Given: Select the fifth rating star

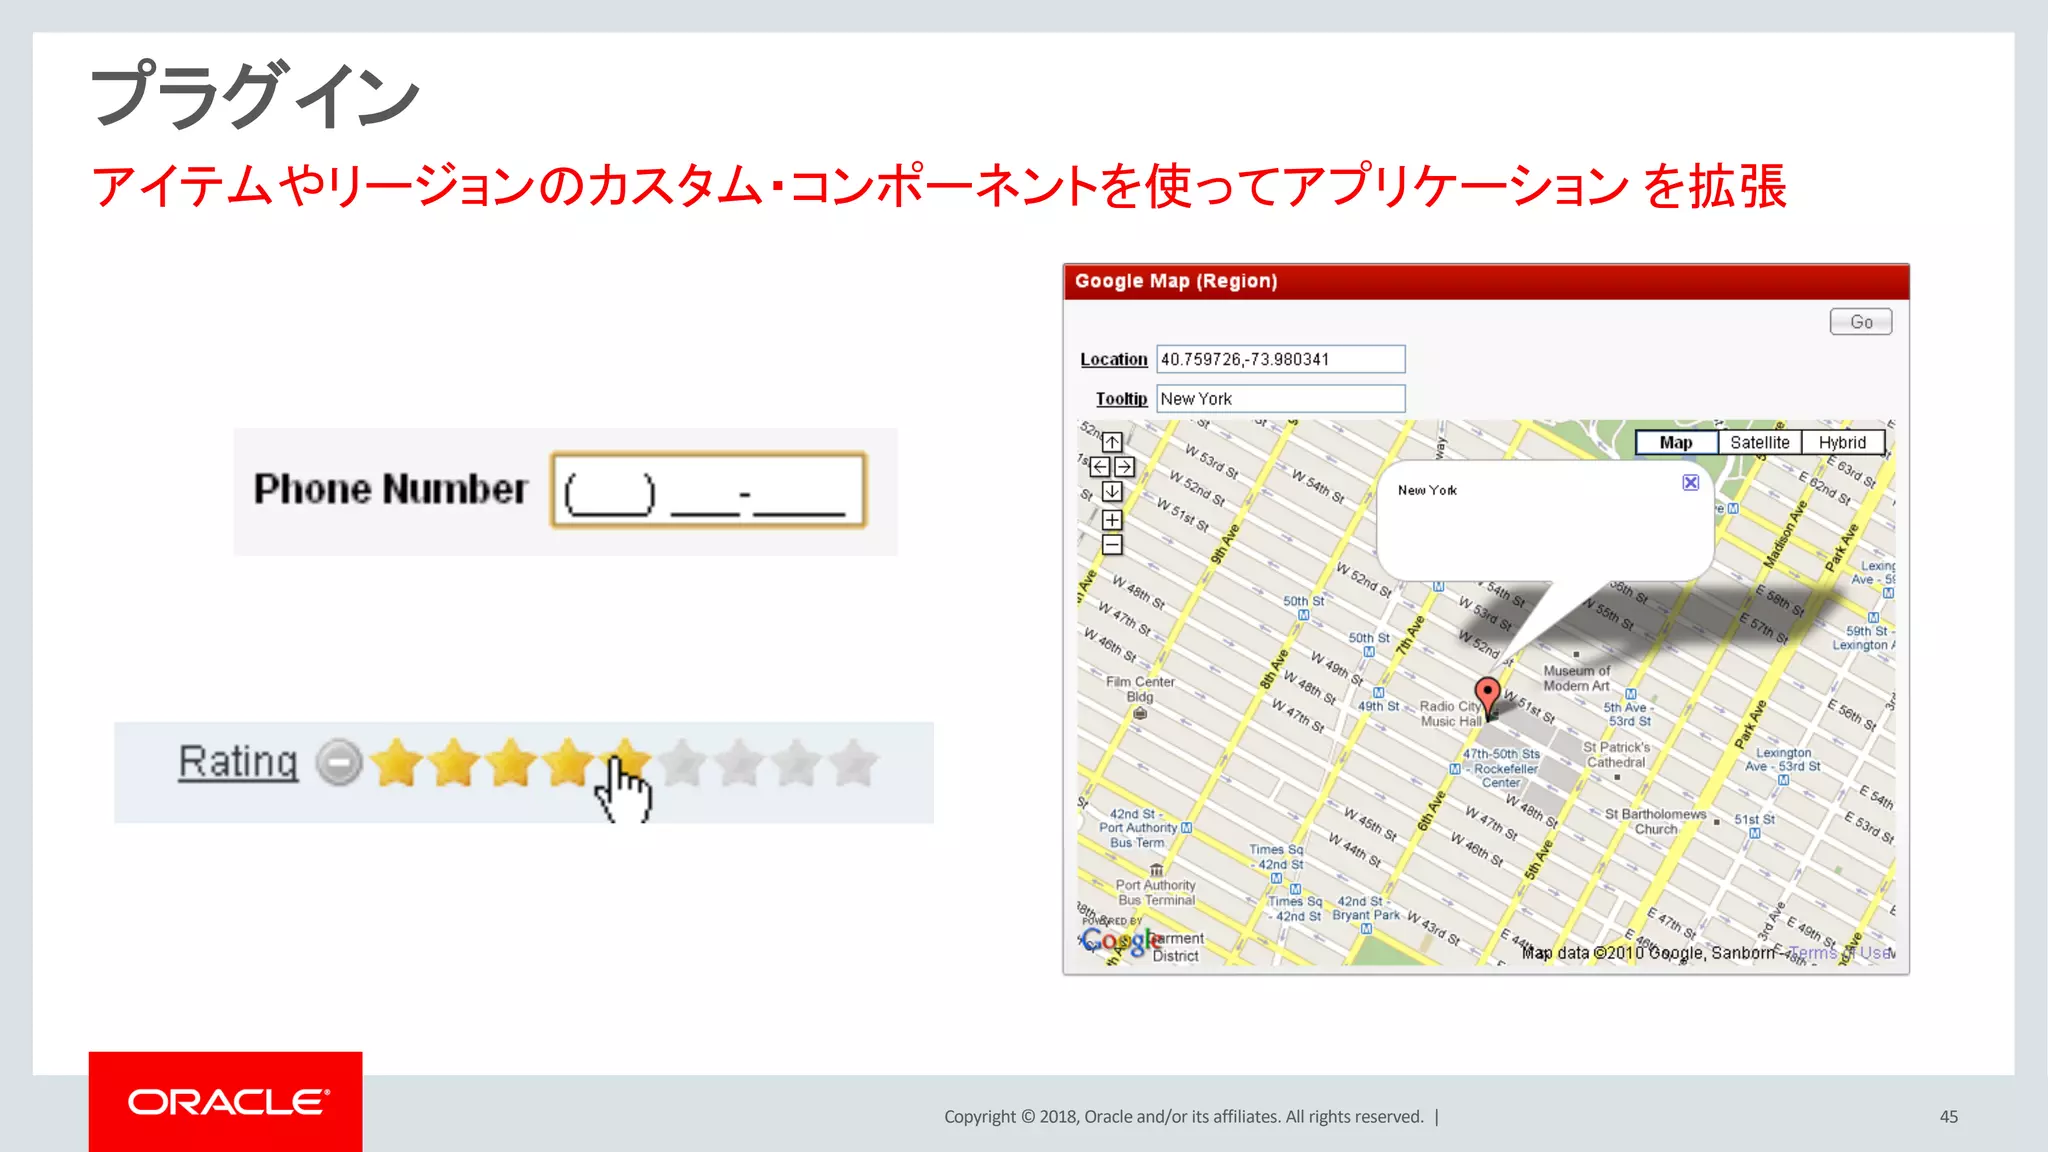Looking at the screenshot, I should tap(626, 763).
